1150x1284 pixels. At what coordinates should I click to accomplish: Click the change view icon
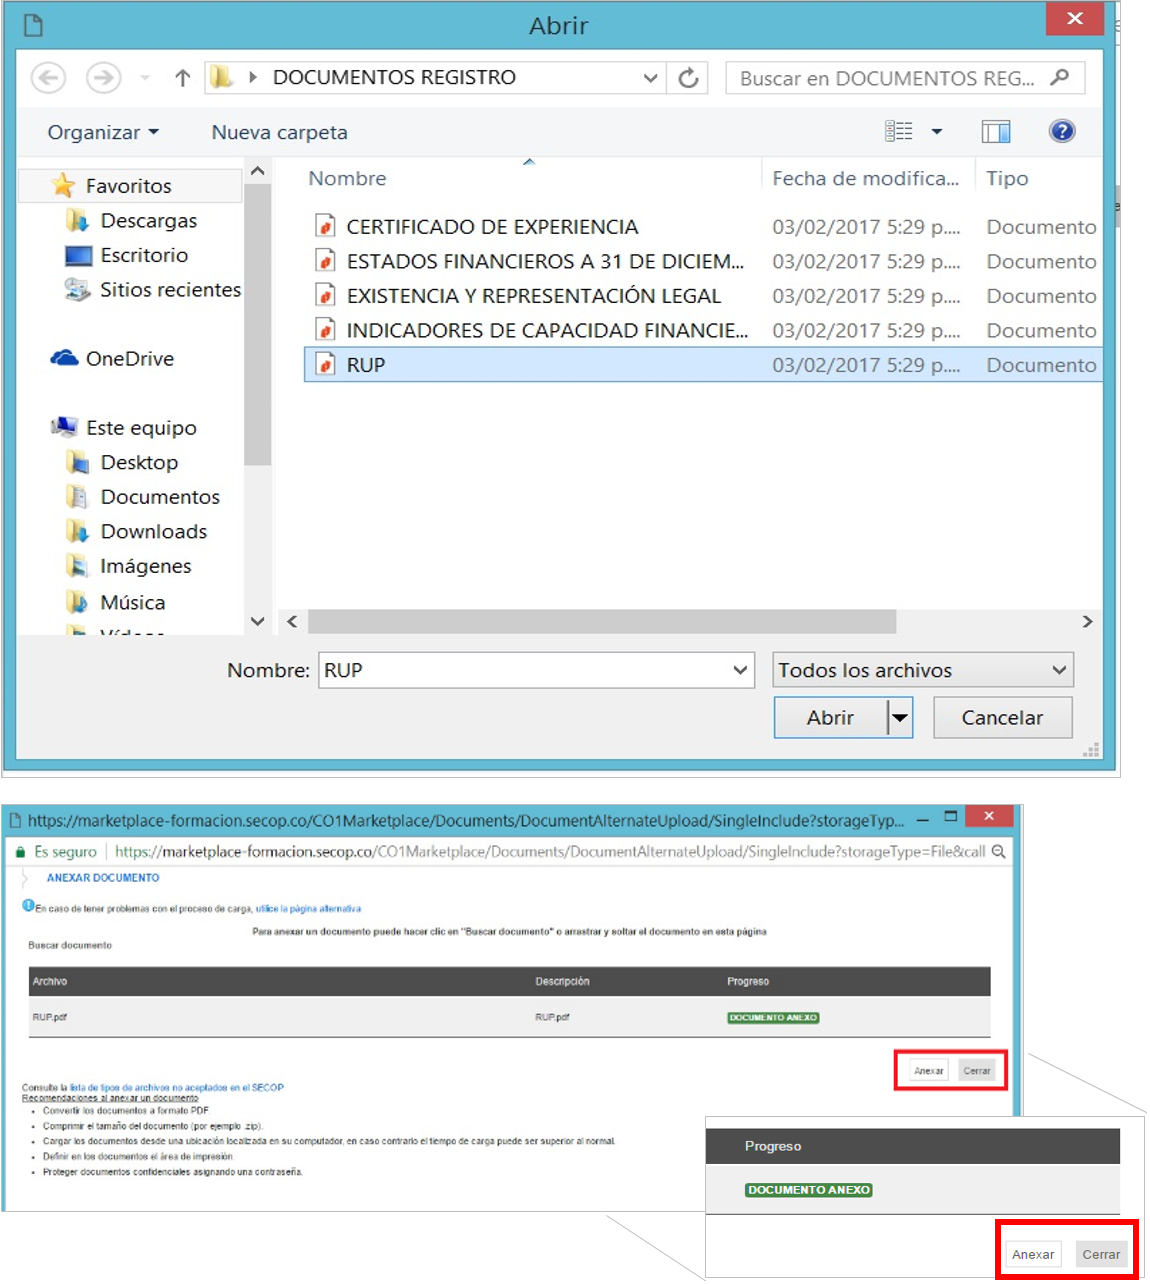899,131
